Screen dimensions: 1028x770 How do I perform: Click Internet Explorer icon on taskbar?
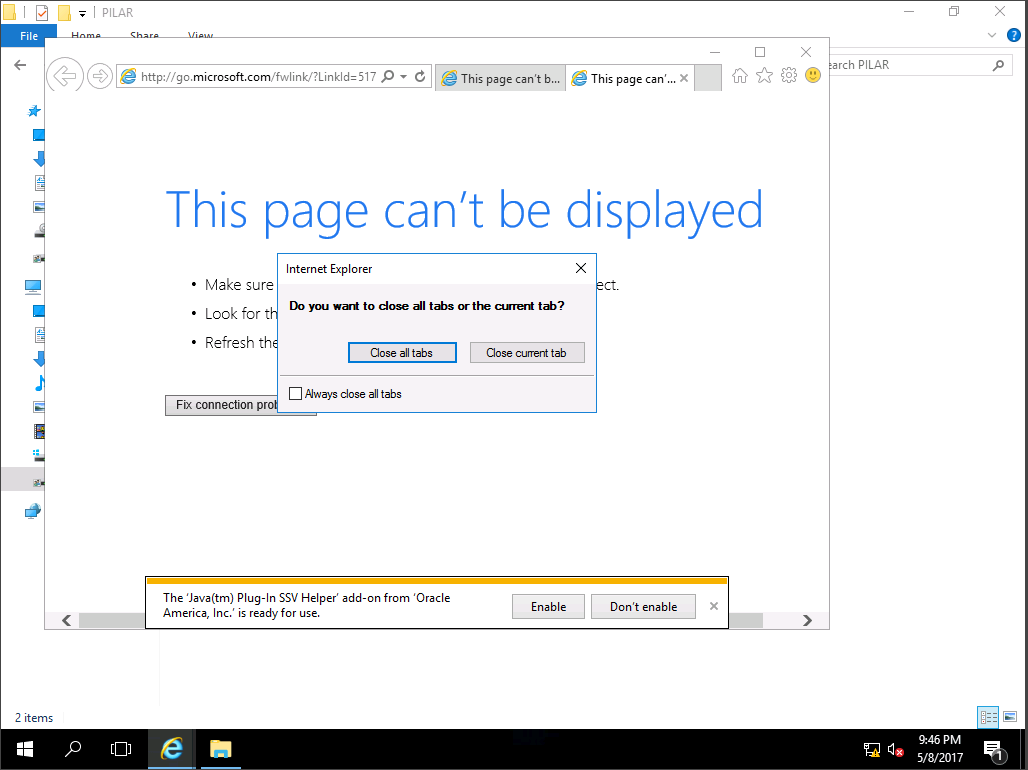pyautogui.click(x=171, y=749)
